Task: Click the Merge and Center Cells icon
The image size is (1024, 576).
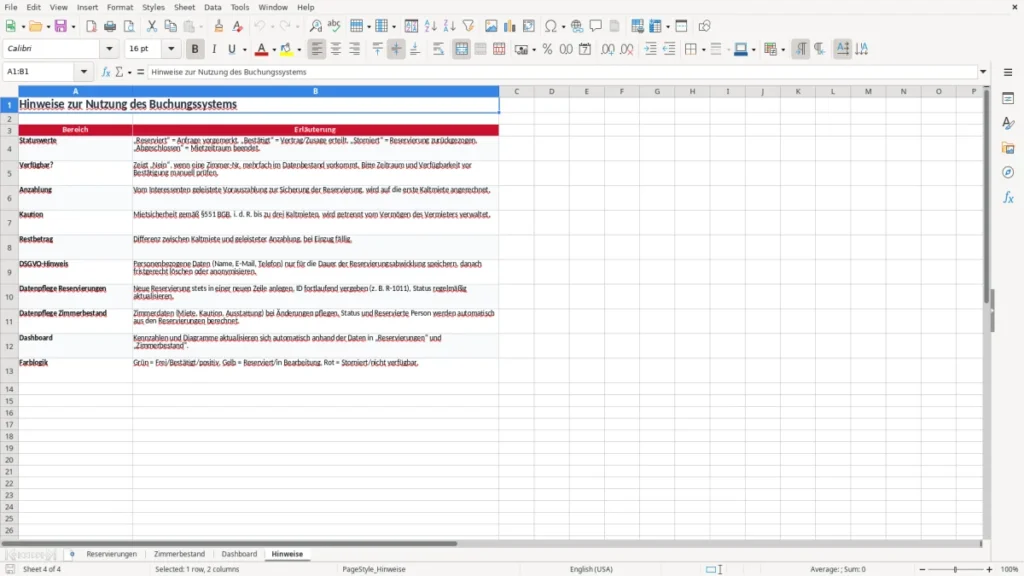Action: point(461,49)
